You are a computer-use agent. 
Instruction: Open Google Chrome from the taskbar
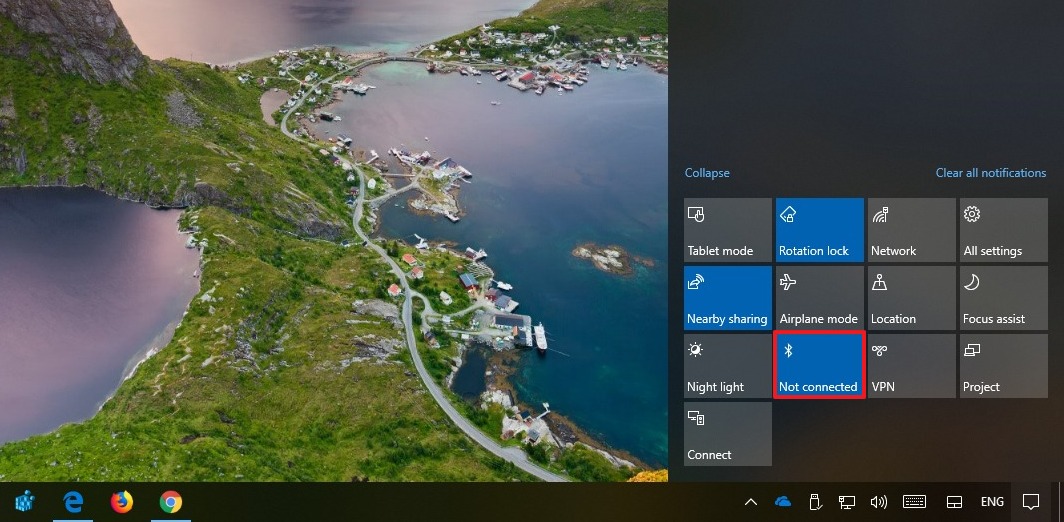(x=171, y=502)
